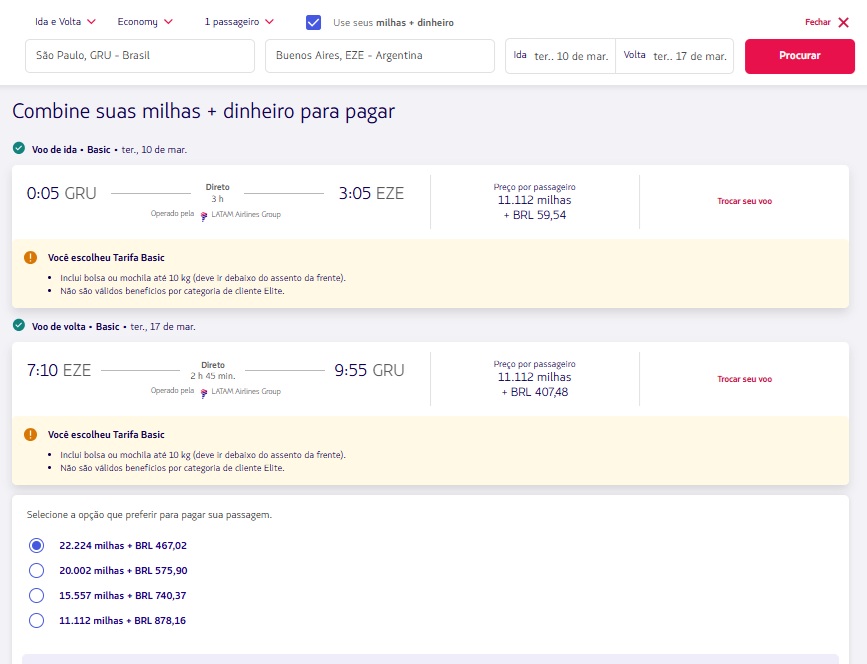Click Trocar seu voo for outbound flight
Viewport: 867px width, 664px height.
[x=744, y=201]
